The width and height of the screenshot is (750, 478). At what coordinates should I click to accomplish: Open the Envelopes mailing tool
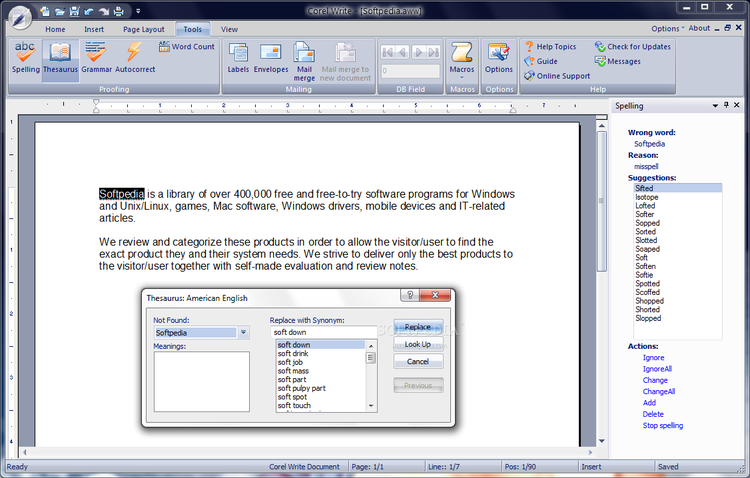pos(271,58)
